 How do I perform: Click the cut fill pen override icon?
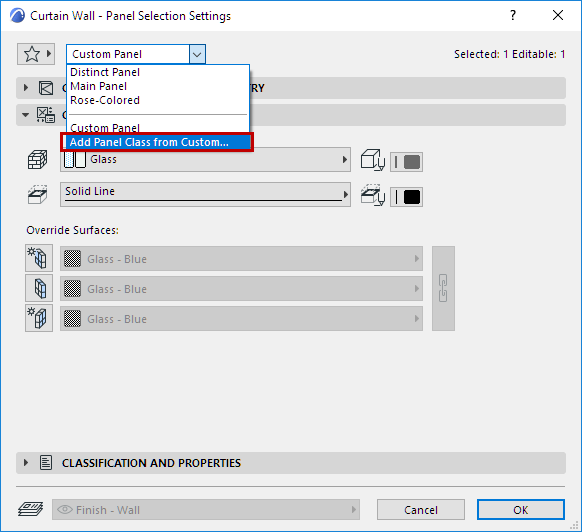(x=373, y=160)
